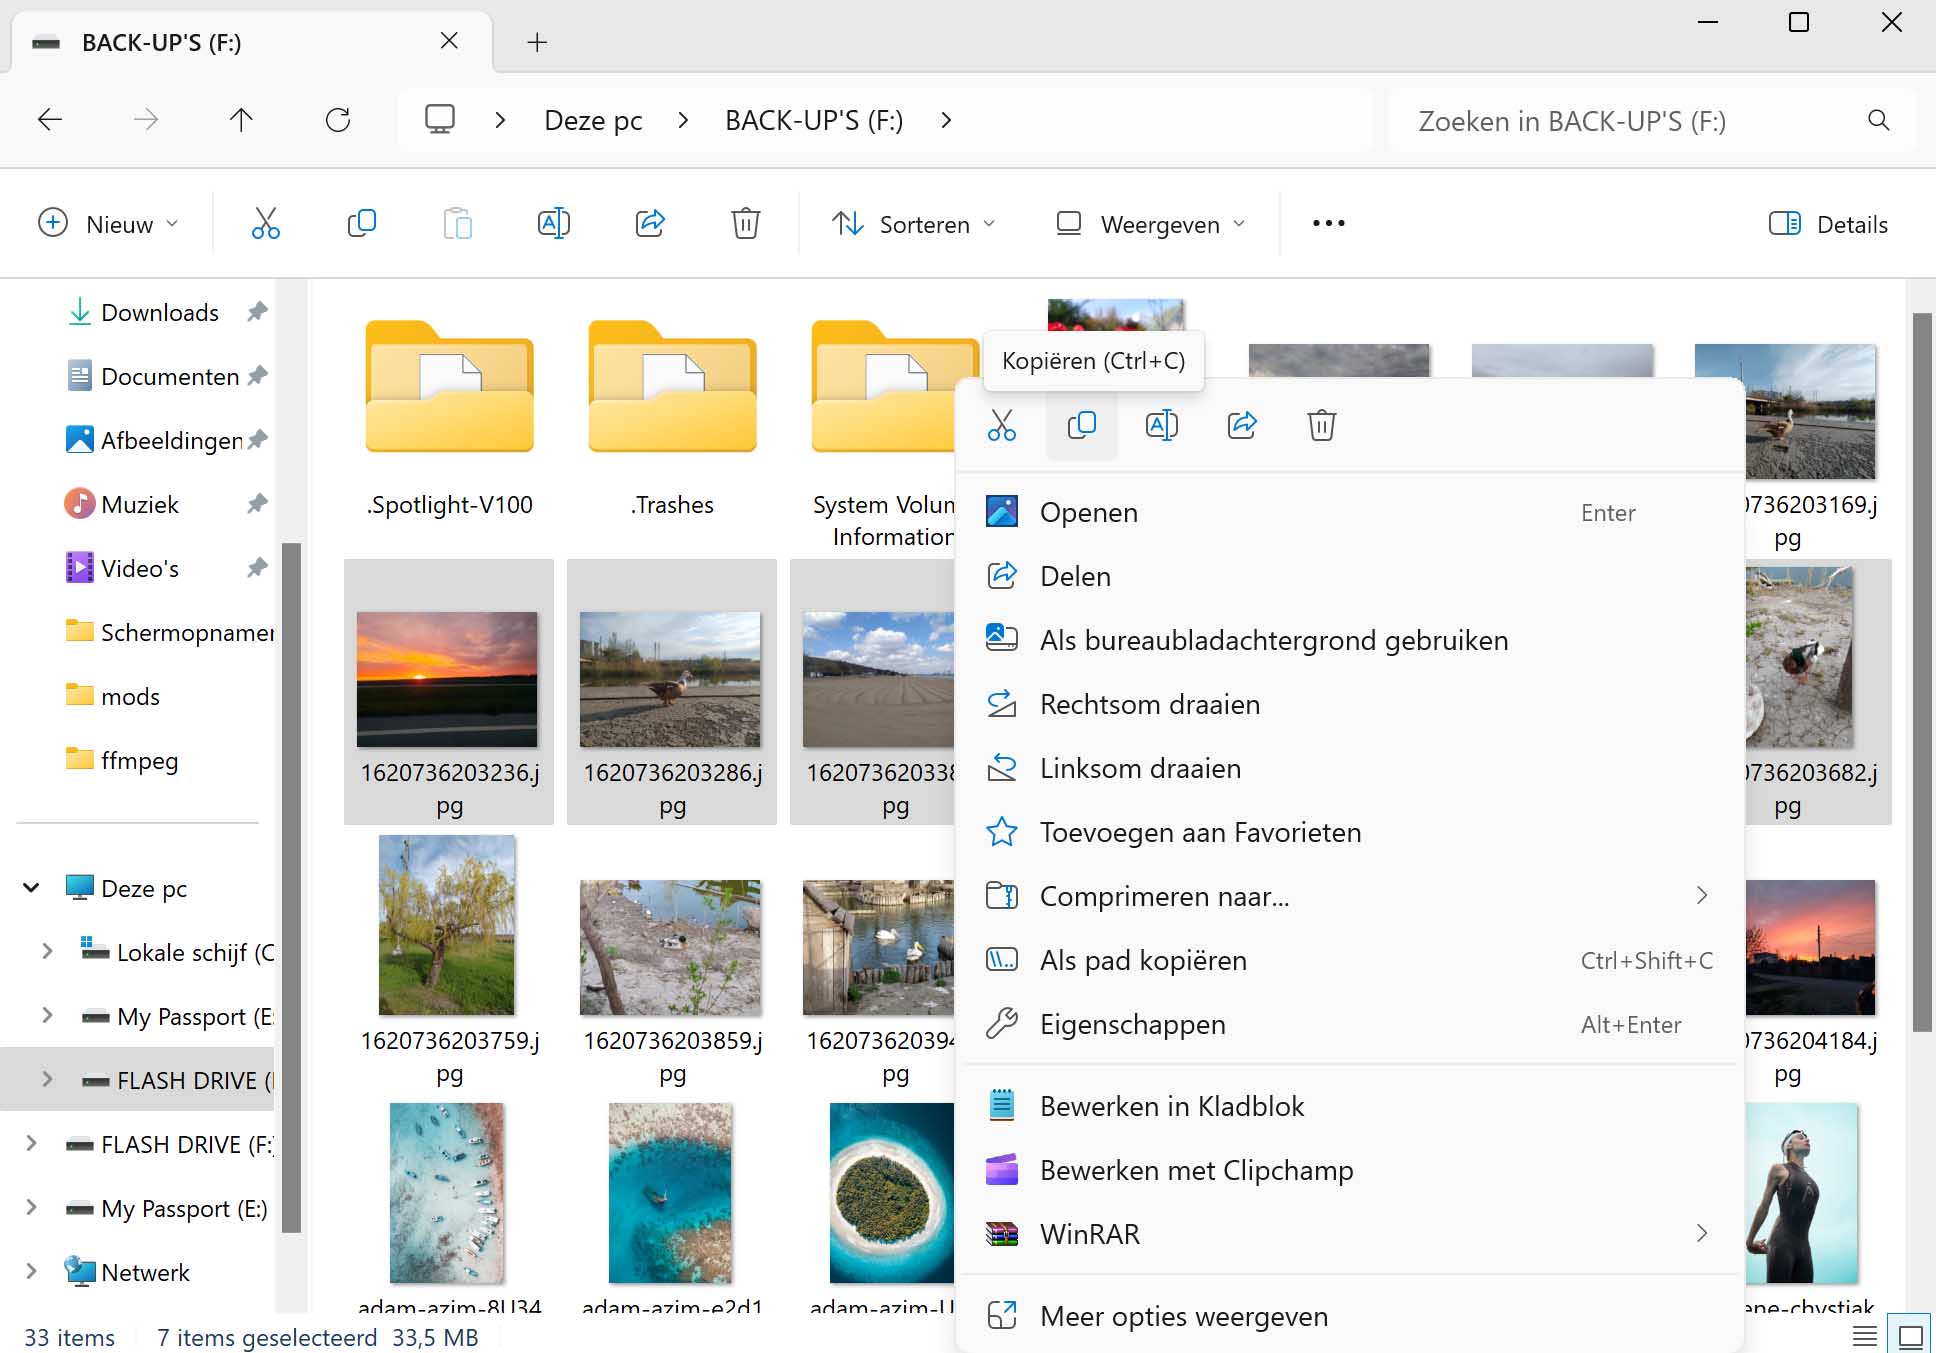The width and height of the screenshot is (1936, 1353).
Task: Go up one folder level
Action: point(241,120)
